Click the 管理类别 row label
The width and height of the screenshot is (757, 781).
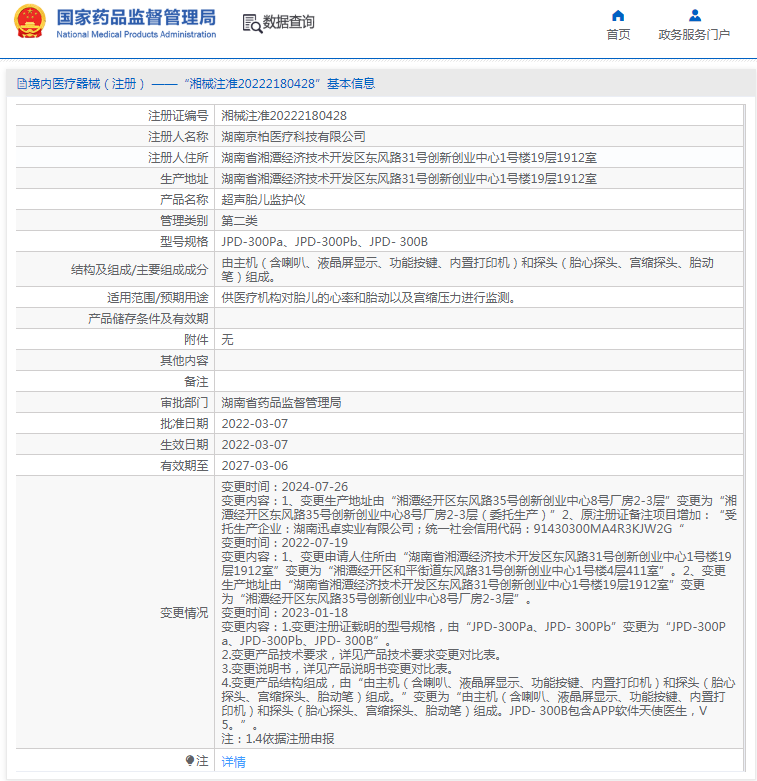[184, 220]
